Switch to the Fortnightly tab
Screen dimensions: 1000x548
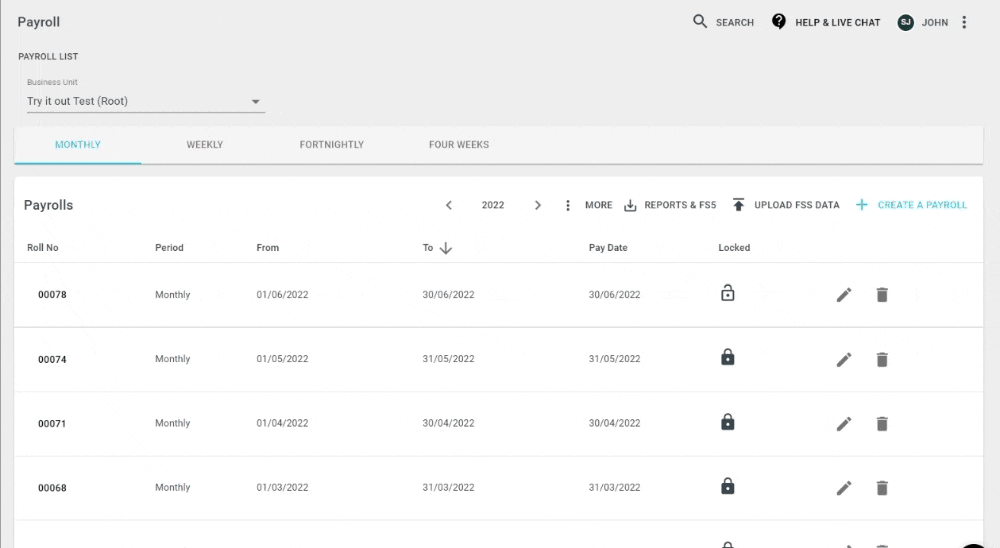pos(332,145)
